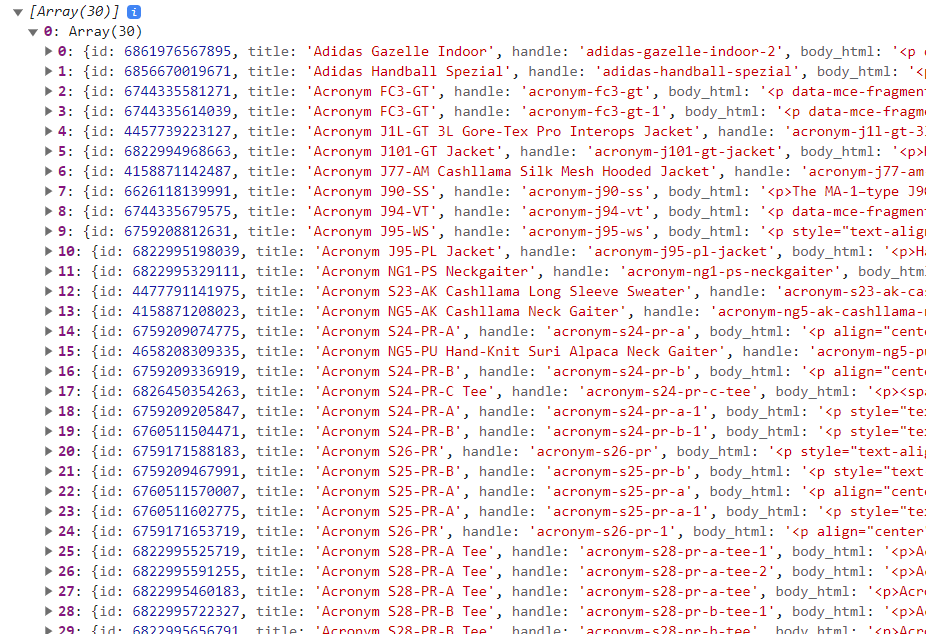Click the handle 'adidas-handball-spezial'
Image resolution: width=933 pixels, height=634 pixels.
click(698, 72)
